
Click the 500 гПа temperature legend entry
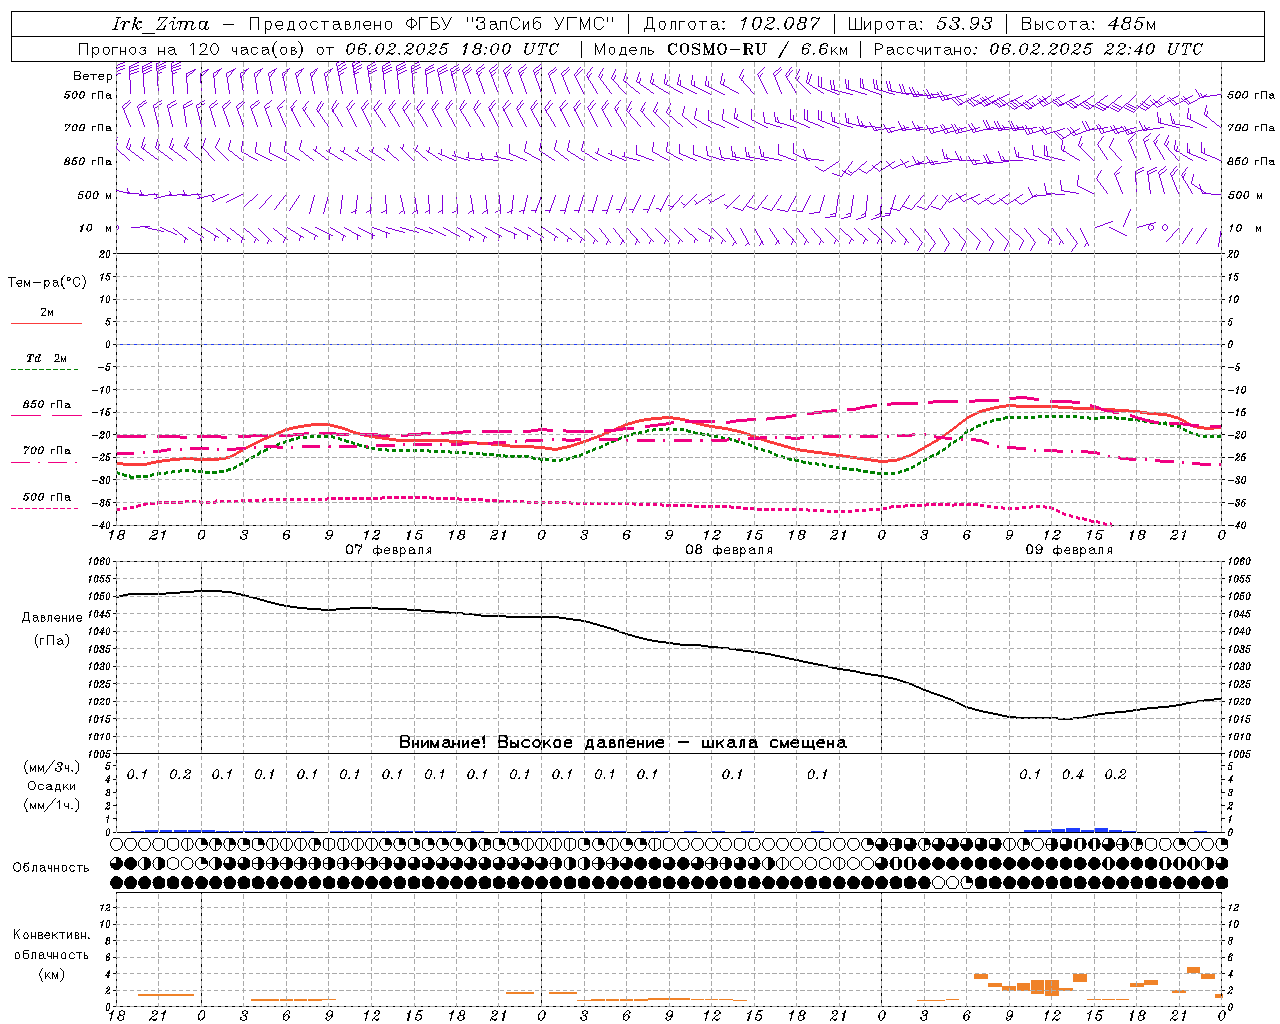(47, 497)
